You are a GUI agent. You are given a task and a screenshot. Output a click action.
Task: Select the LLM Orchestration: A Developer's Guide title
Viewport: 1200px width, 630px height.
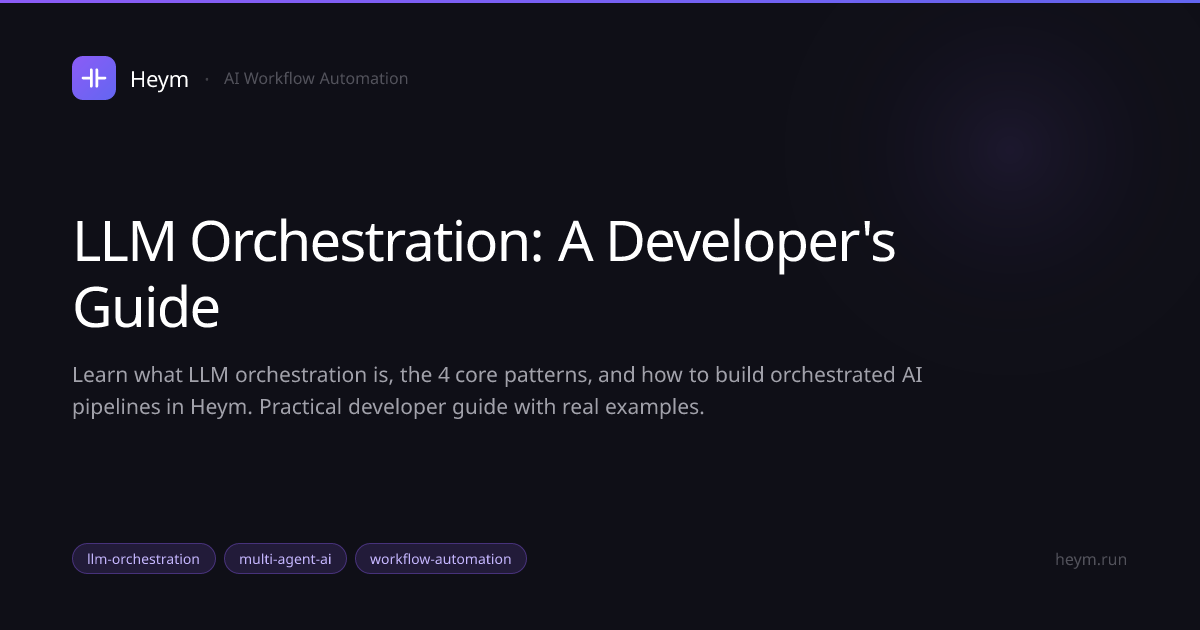coord(484,275)
